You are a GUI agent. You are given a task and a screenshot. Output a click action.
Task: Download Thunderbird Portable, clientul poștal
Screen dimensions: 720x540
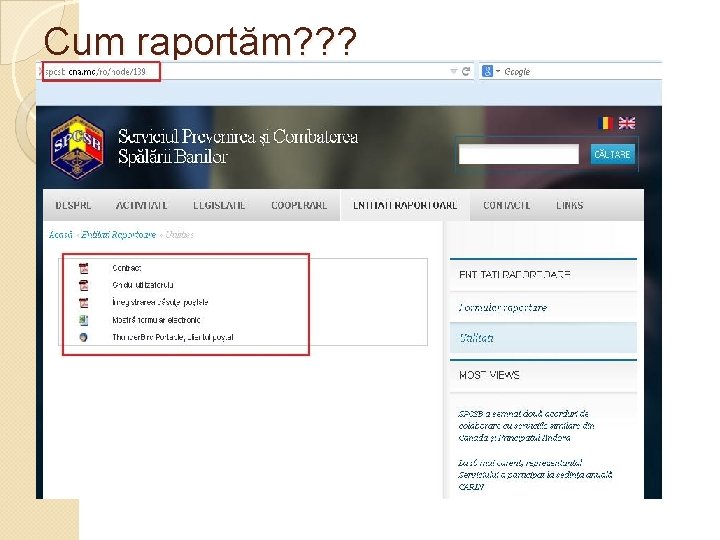[x=173, y=338]
